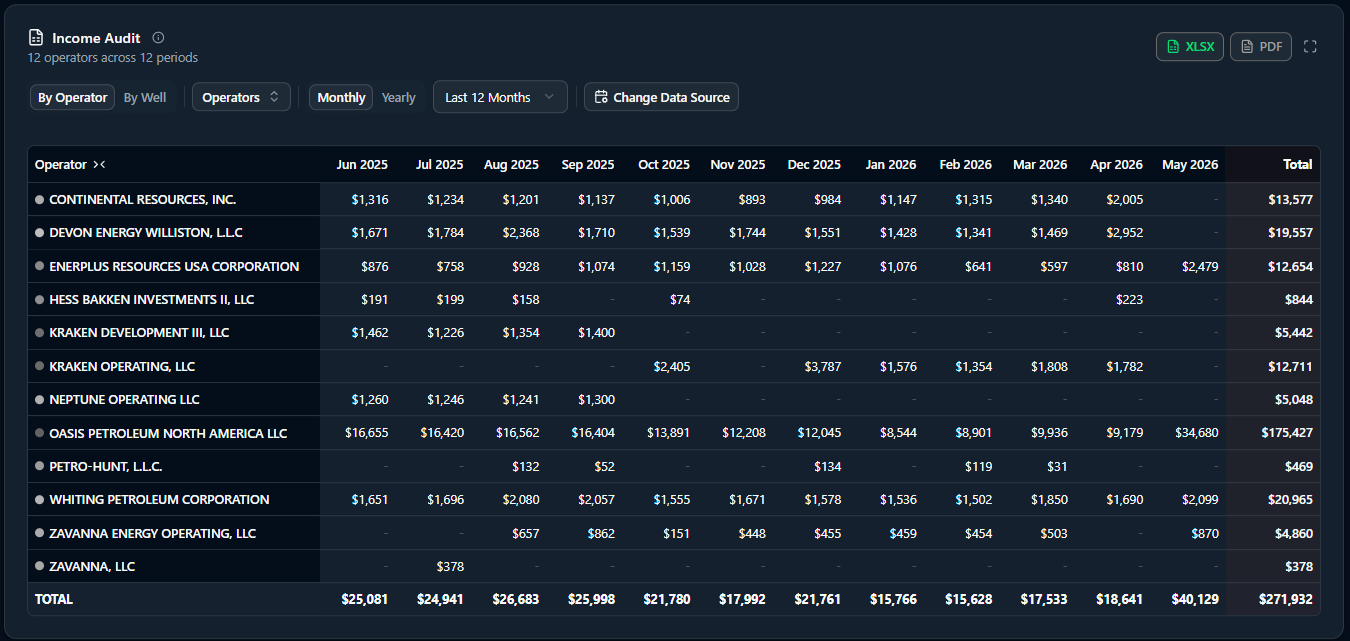
Task: Open the Last 12 Months dropdown
Action: pos(500,97)
